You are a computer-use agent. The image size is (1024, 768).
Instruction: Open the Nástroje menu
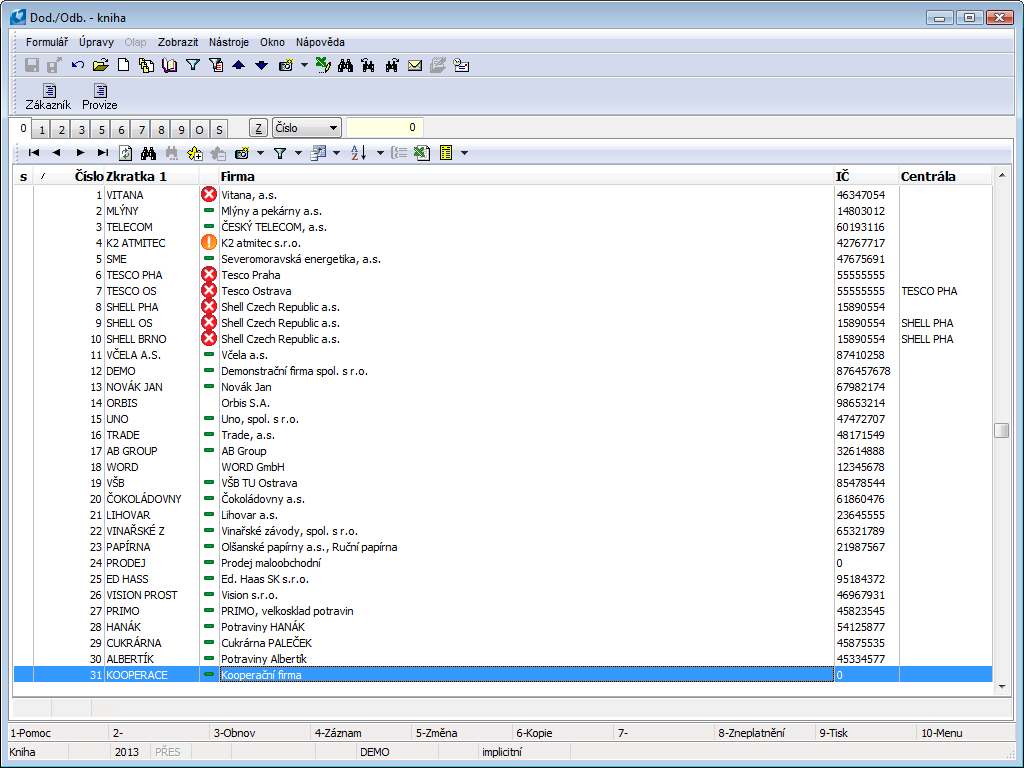(229, 42)
